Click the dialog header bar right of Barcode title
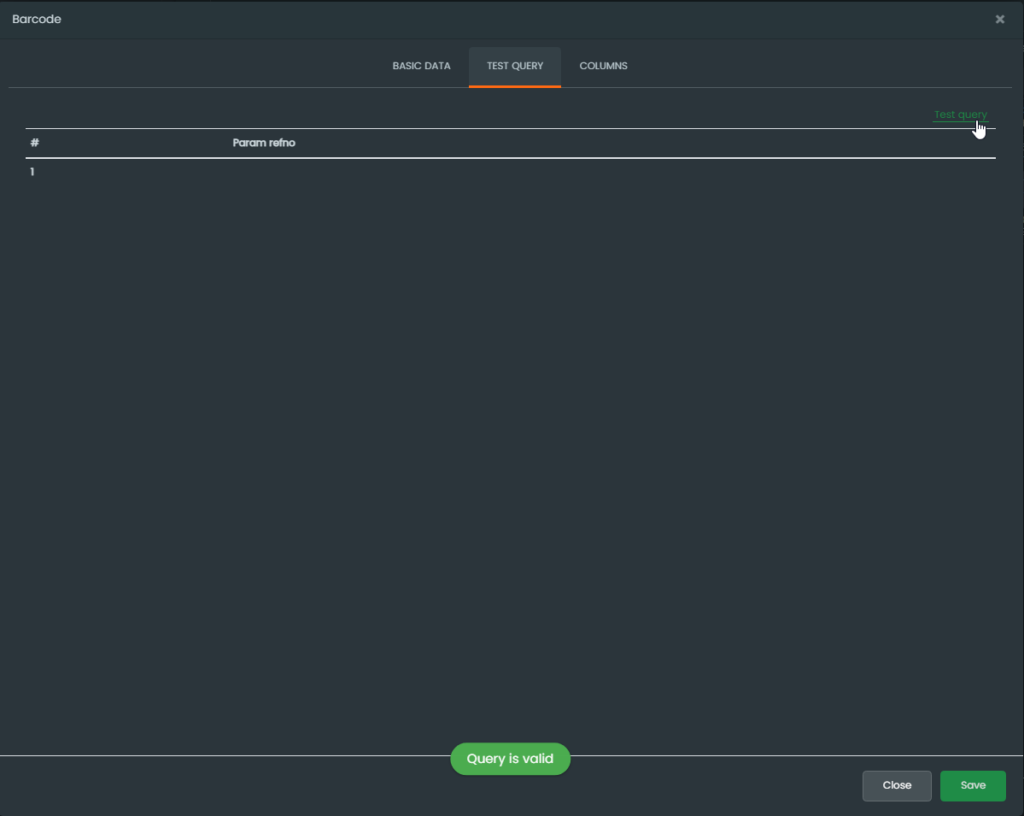 [500, 19]
